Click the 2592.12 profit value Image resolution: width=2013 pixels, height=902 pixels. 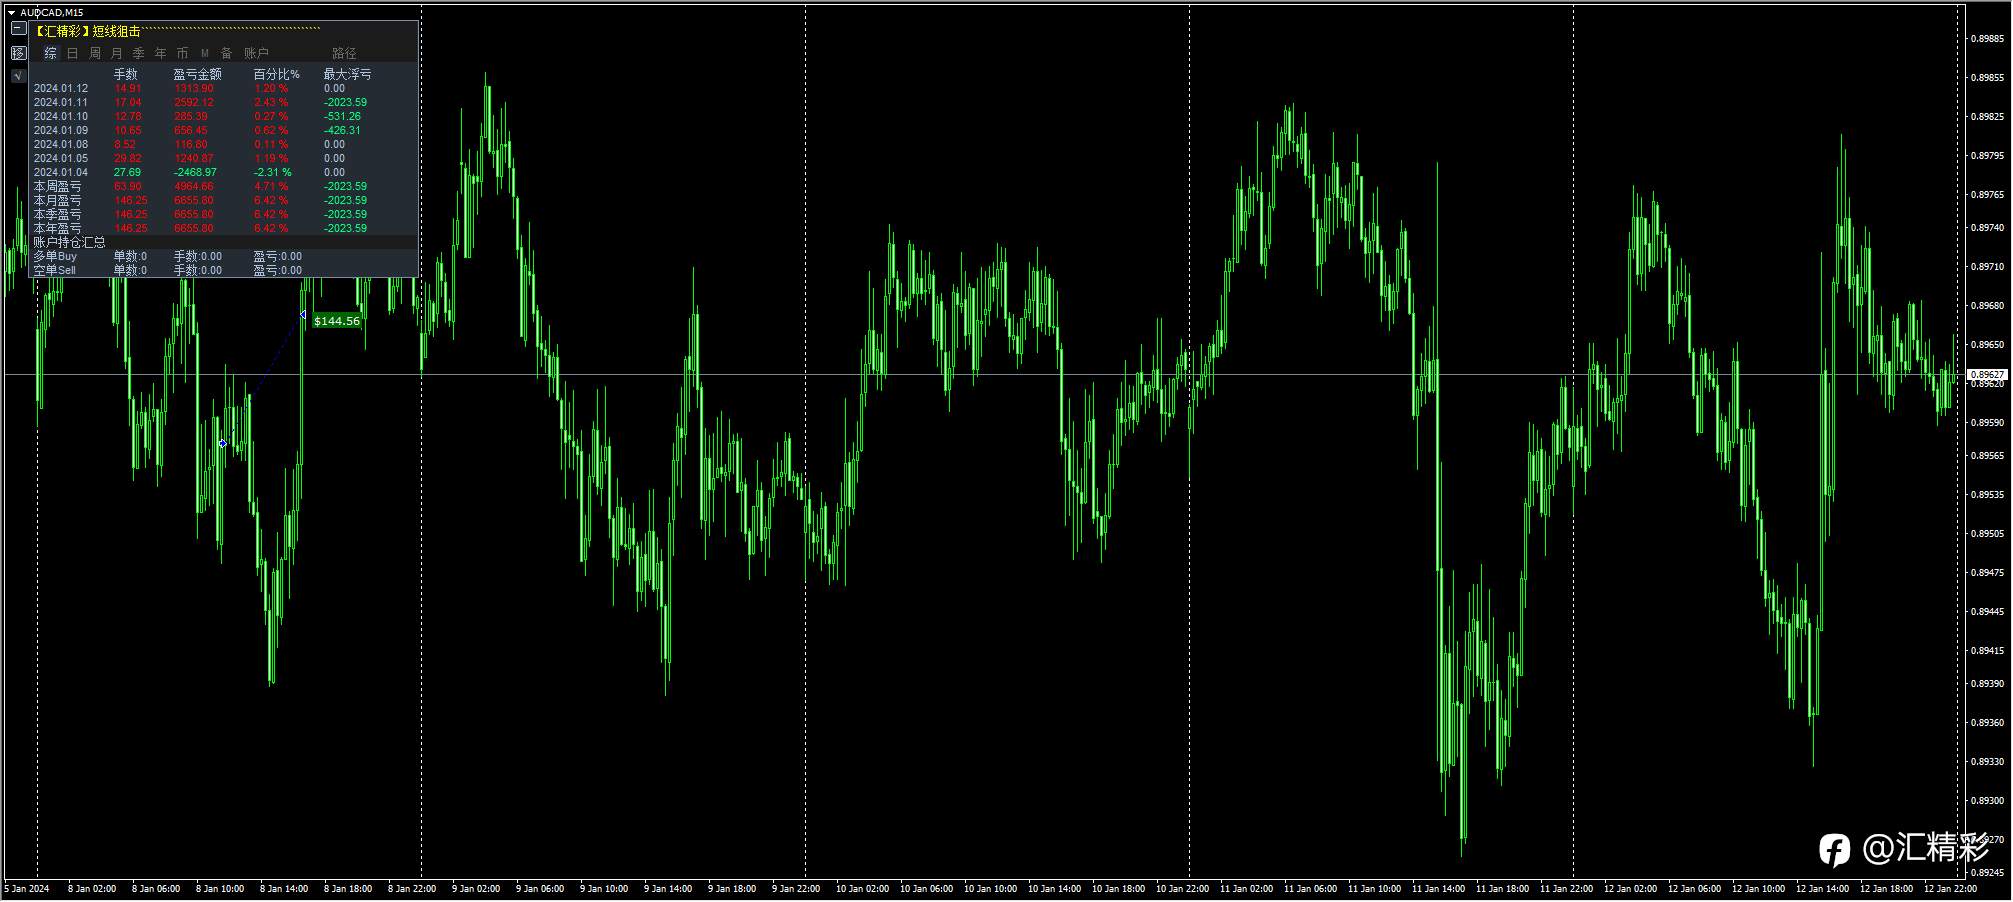194,102
